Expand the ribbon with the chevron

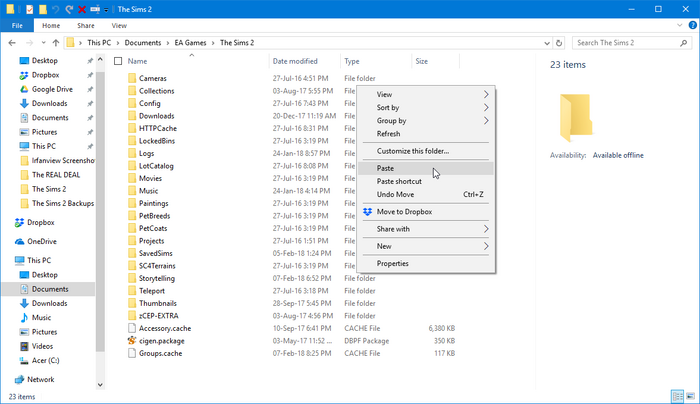point(679,25)
